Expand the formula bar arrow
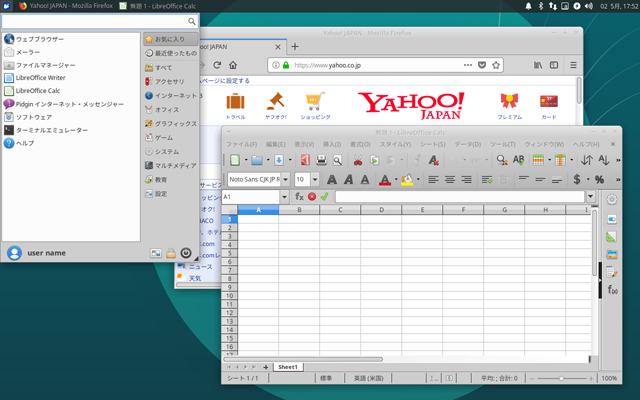Viewport: 640px width, 400px height. pyautogui.click(x=591, y=197)
